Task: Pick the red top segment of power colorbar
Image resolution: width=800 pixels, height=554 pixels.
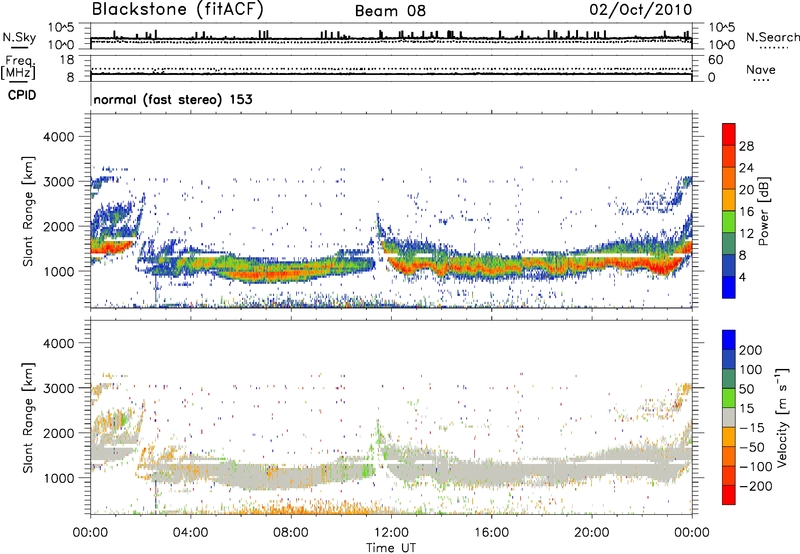Action: 729,135
